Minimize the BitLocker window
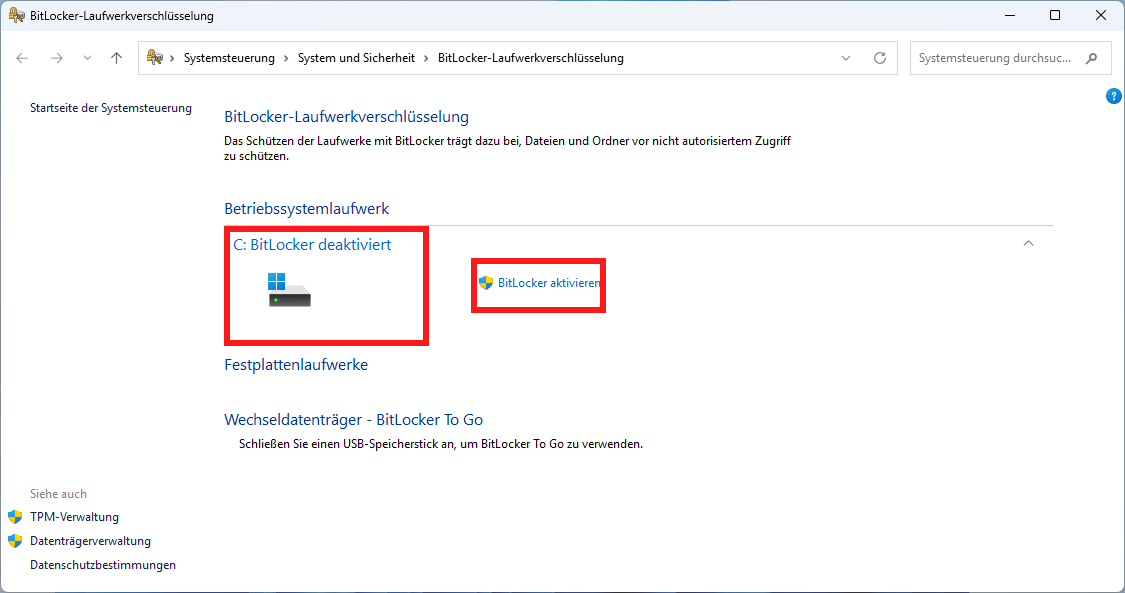The image size is (1125, 593). point(1010,15)
